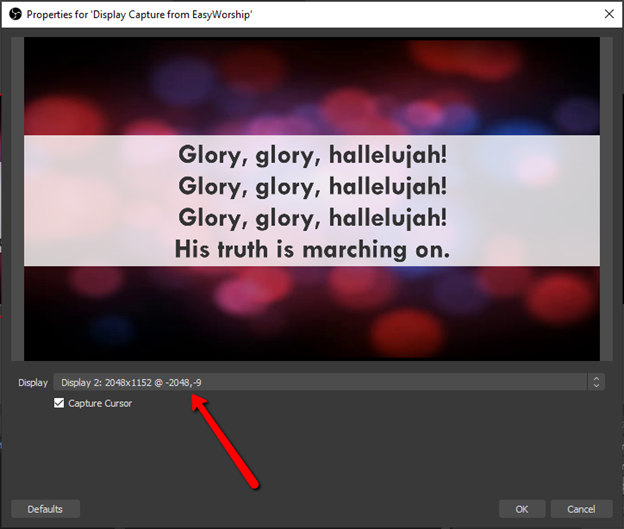Confirm properties with the OK button
This screenshot has height=529, width=624.
(522, 509)
